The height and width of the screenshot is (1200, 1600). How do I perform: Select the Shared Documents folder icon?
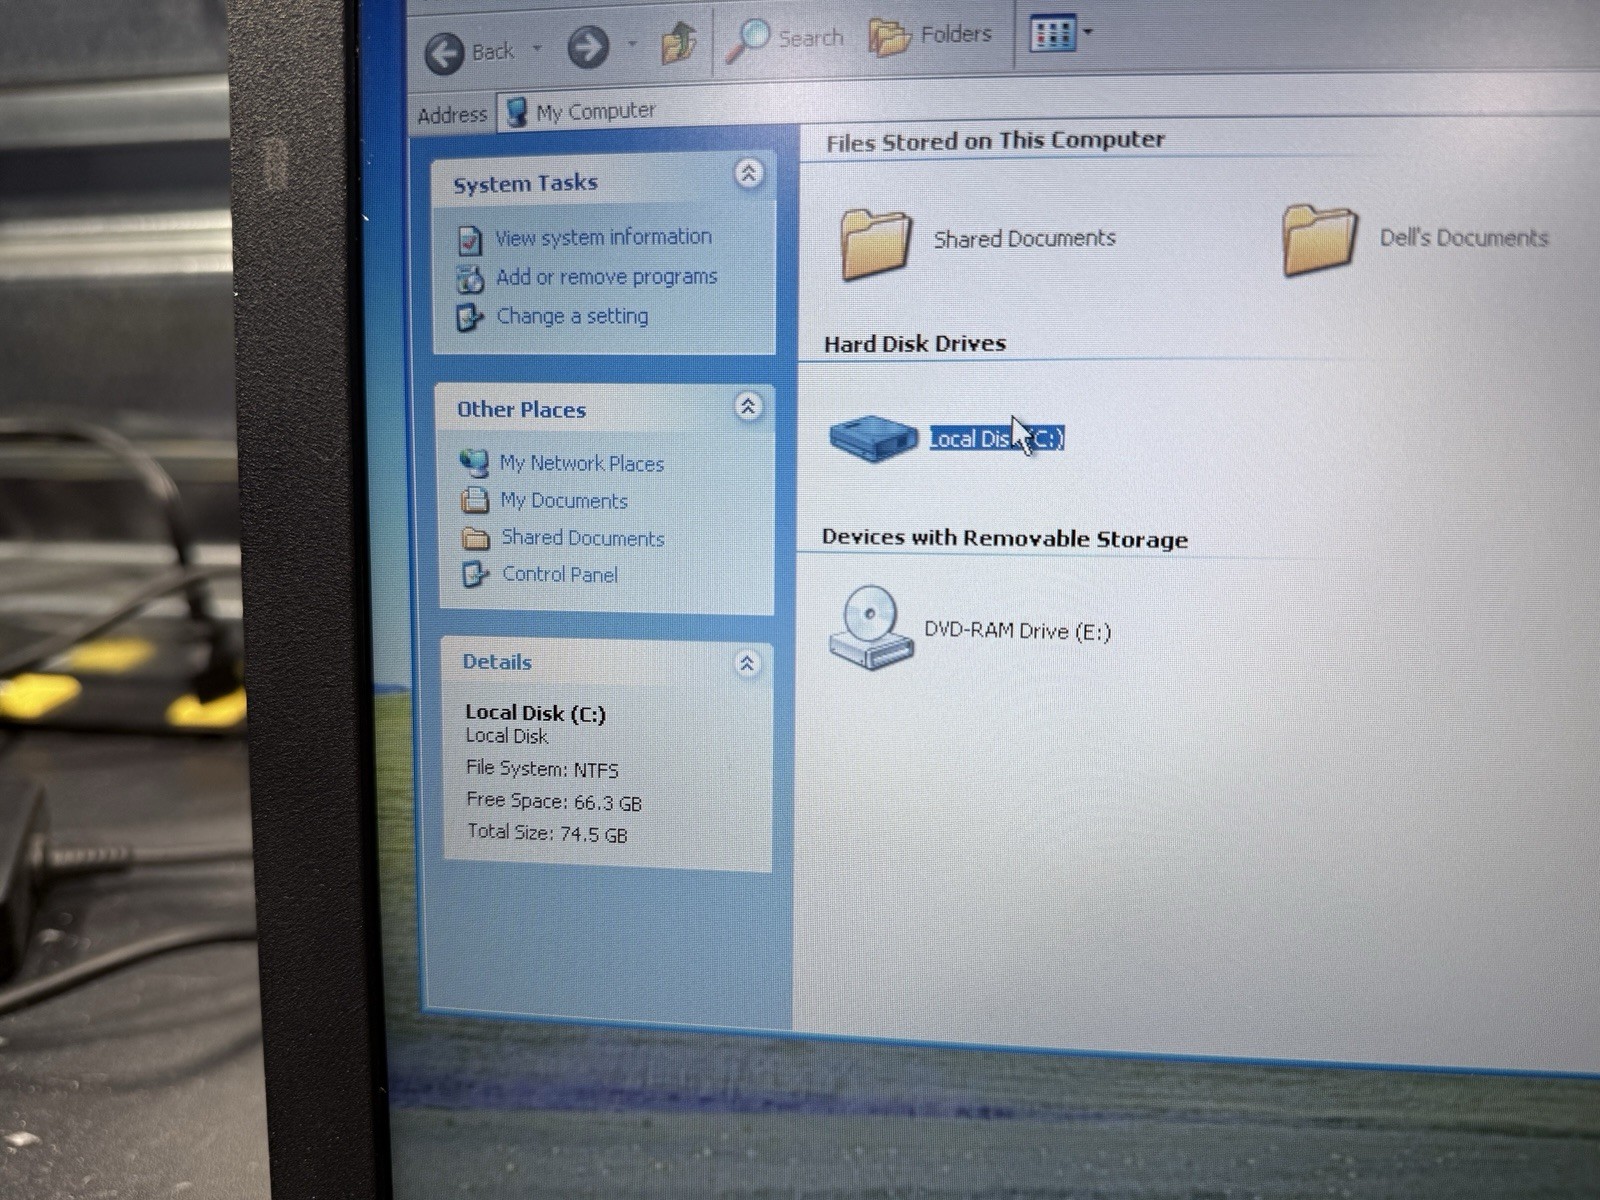[876, 243]
